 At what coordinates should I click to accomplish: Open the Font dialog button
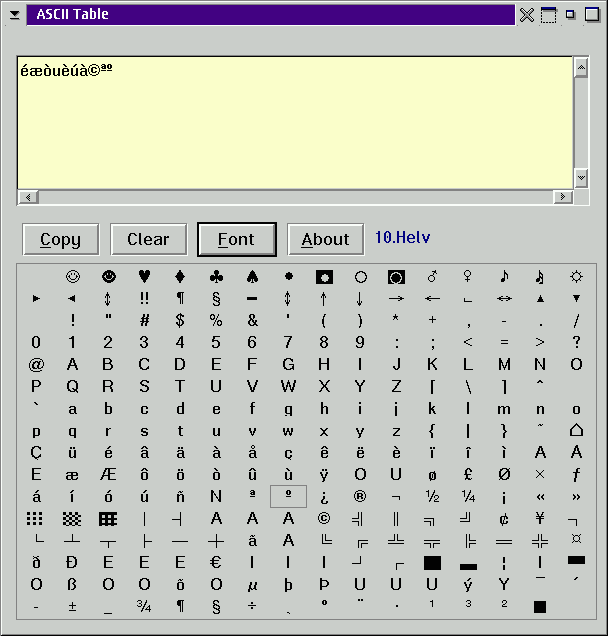point(237,239)
